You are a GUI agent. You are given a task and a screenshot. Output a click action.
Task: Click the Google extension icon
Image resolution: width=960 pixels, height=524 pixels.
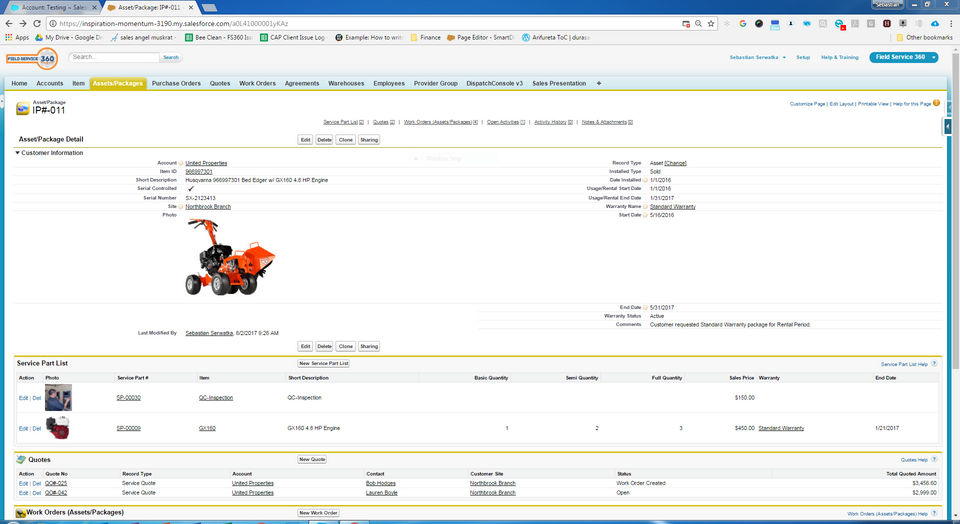(743, 23)
